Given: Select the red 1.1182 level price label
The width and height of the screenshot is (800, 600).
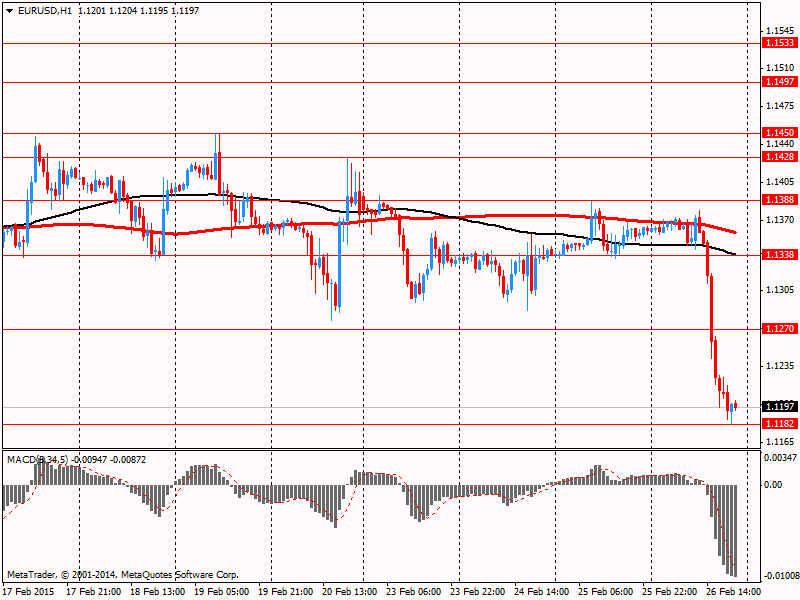Looking at the screenshot, I should coord(779,423).
